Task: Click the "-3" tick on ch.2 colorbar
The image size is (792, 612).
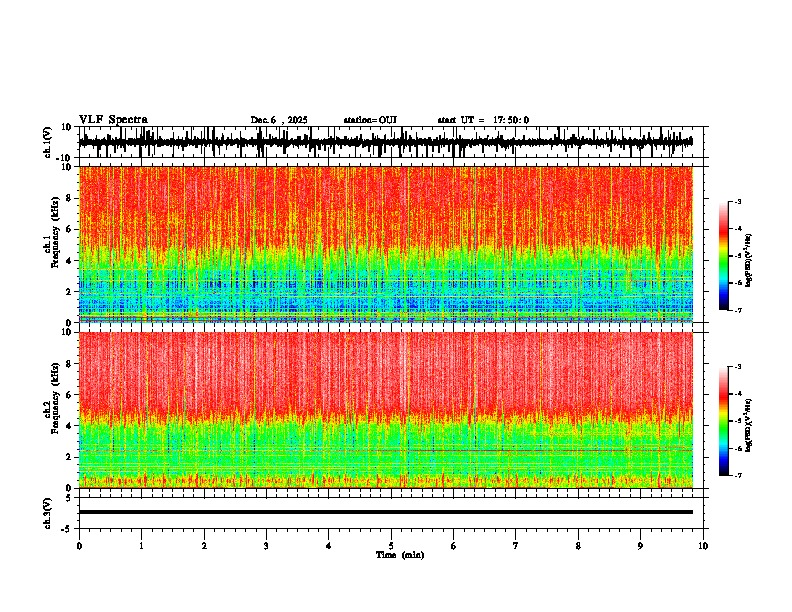Action: [736, 367]
